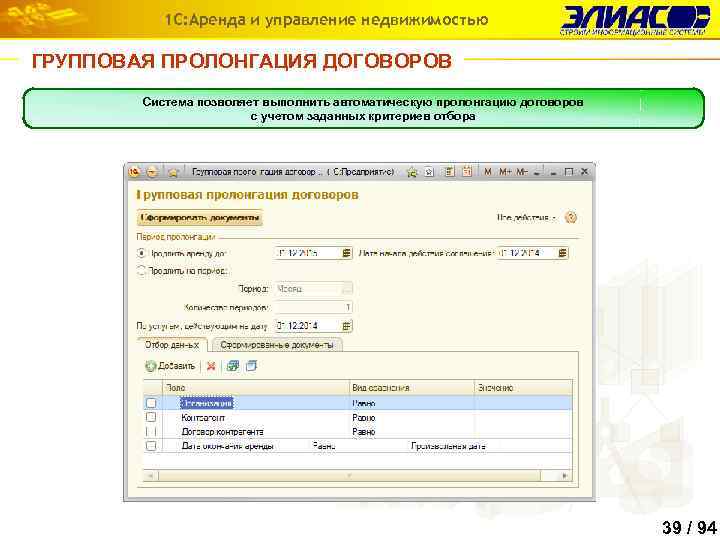
Task: Open the calendar icon in title bar
Action: coord(467,172)
